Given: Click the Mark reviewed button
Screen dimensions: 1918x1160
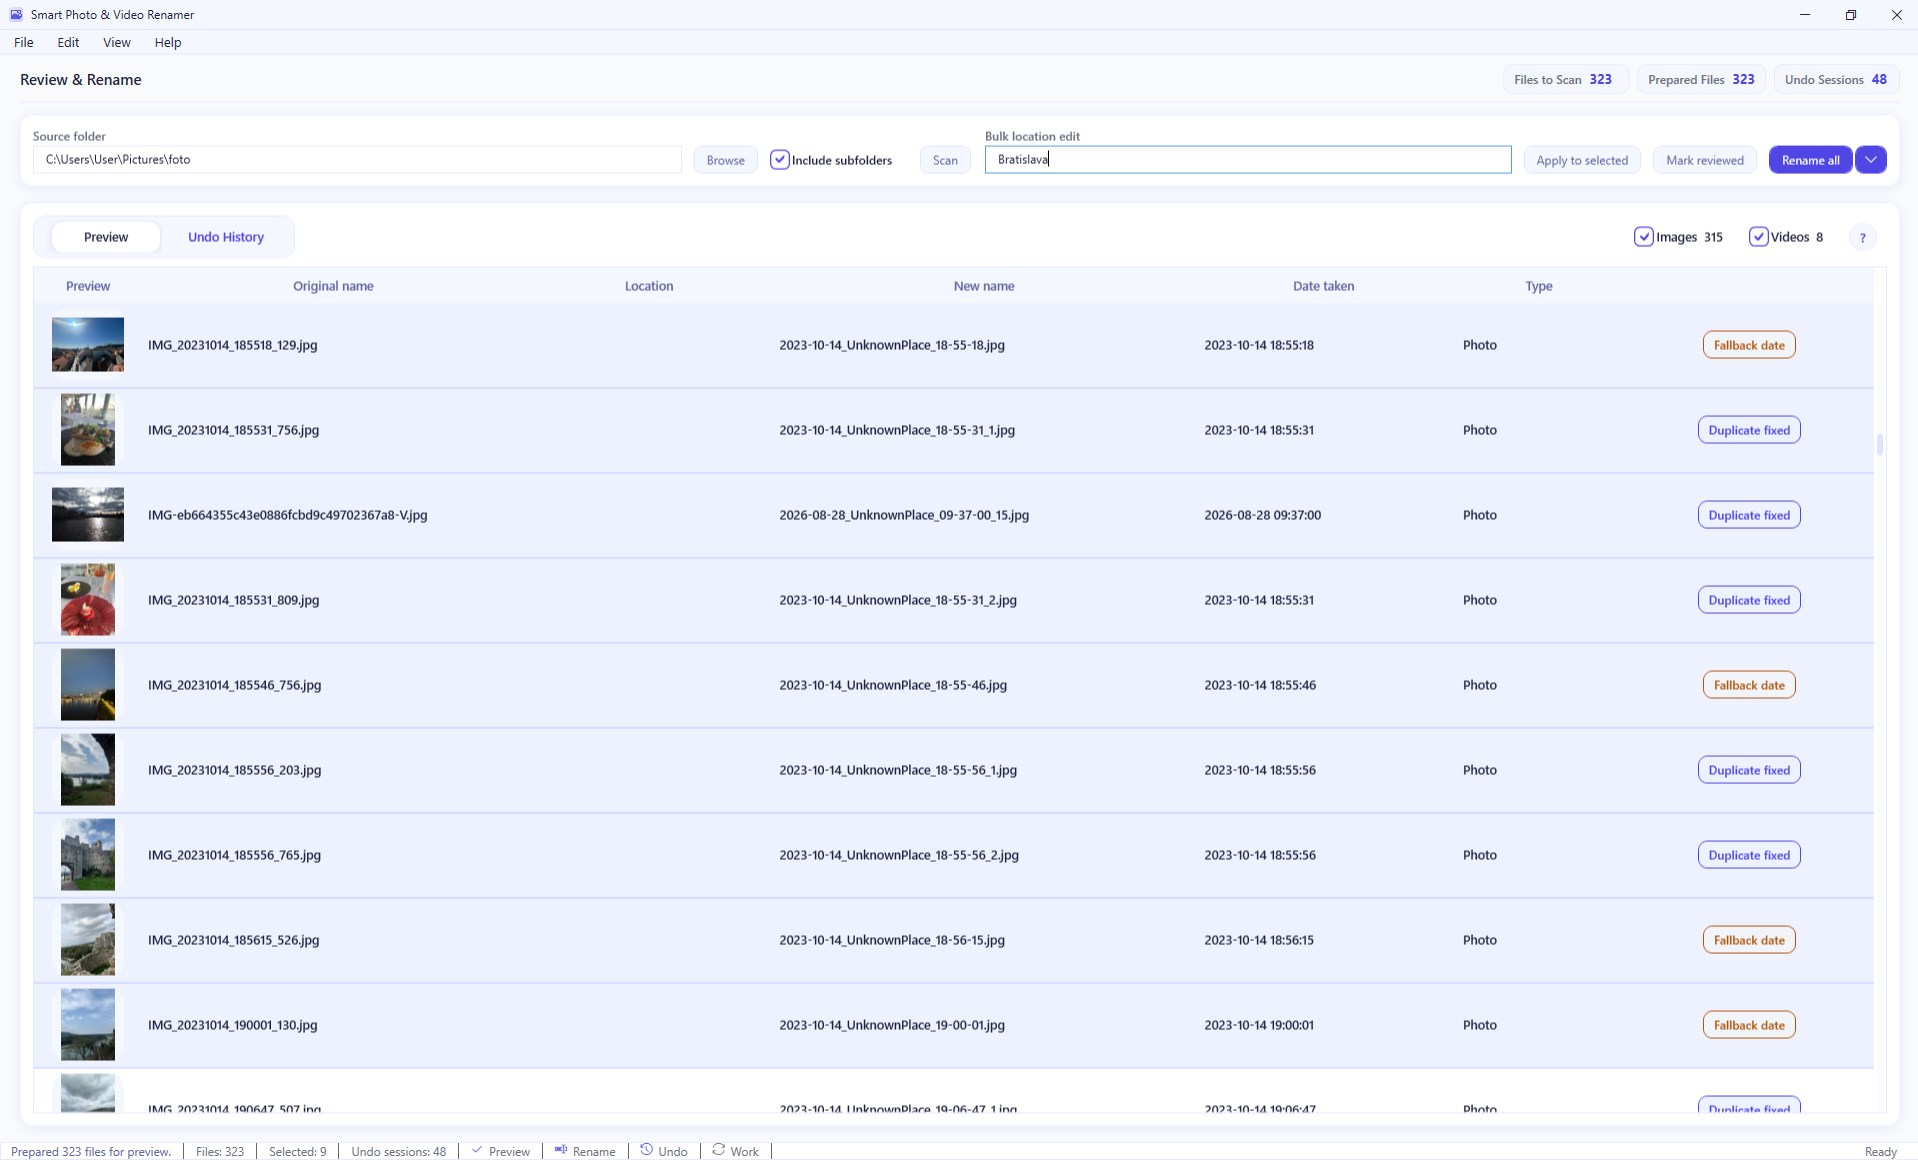Looking at the screenshot, I should coord(1704,160).
